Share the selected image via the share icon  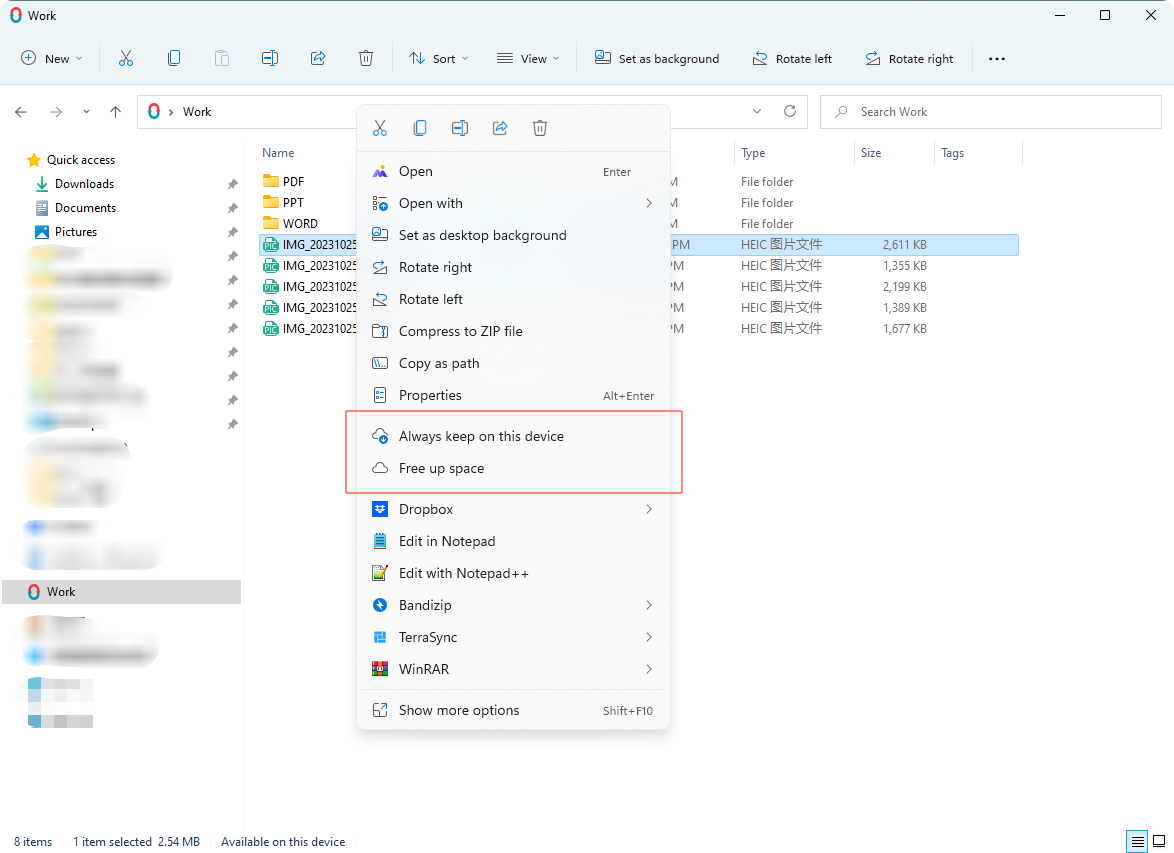pos(500,128)
